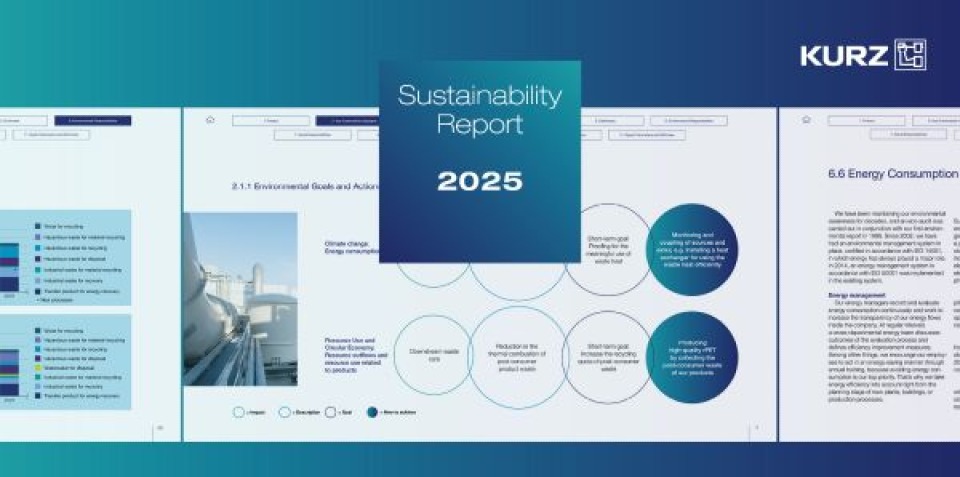
Task: Select the short-term goal waste heat circle
Action: click(x=609, y=249)
